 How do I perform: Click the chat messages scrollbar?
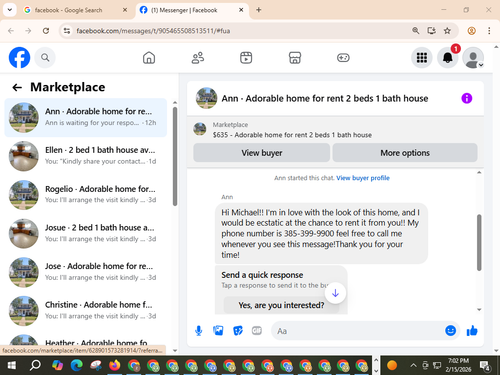pyautogui.click(x=479, y=242)
